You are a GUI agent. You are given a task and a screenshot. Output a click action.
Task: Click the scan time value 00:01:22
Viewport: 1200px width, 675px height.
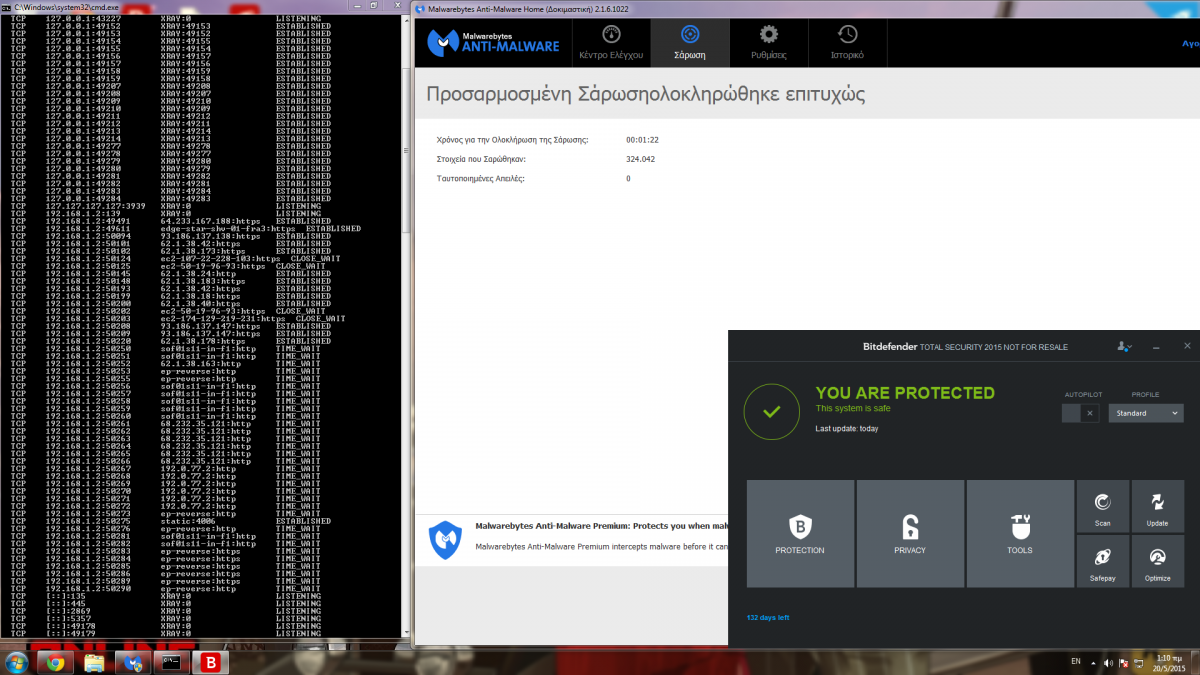(x=642, y=139)
